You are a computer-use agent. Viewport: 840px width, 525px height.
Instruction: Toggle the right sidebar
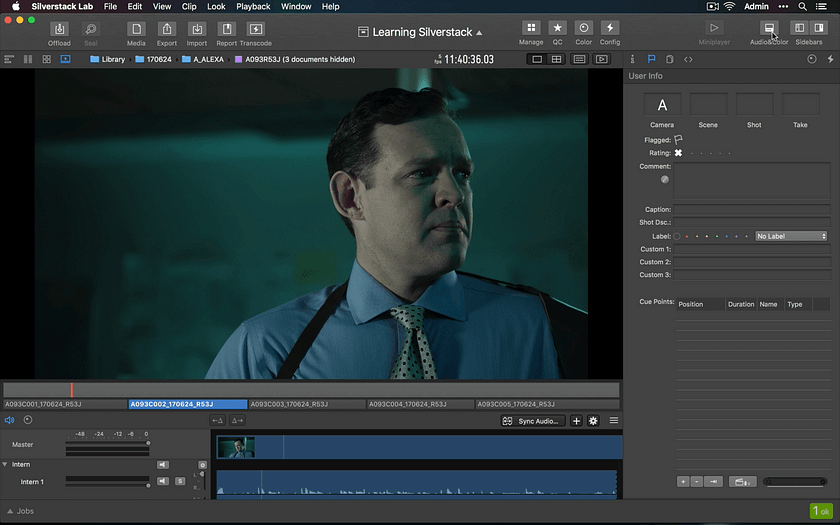pyautogui.click(x=819, y=28)
